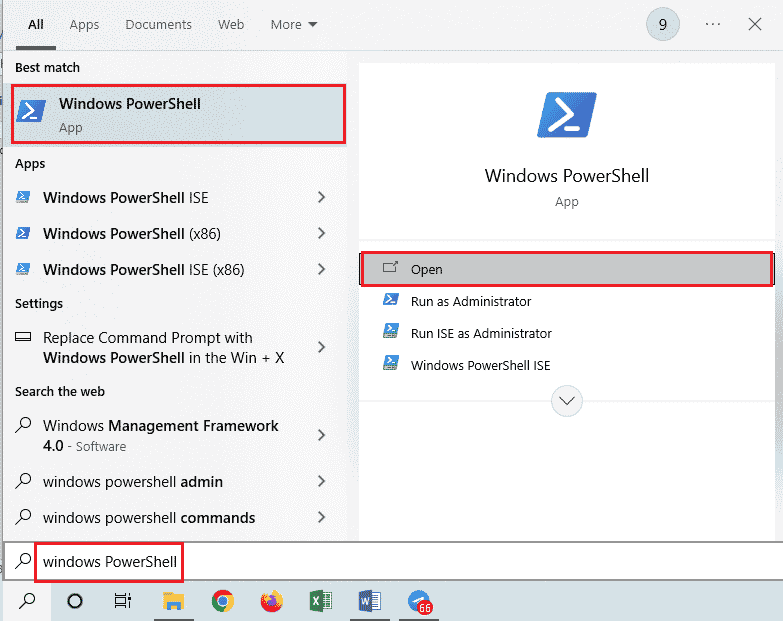This screenshot has width=783, height=621.
Task: Click the PowerShell icon in the best match row
Action: point(31,110)
